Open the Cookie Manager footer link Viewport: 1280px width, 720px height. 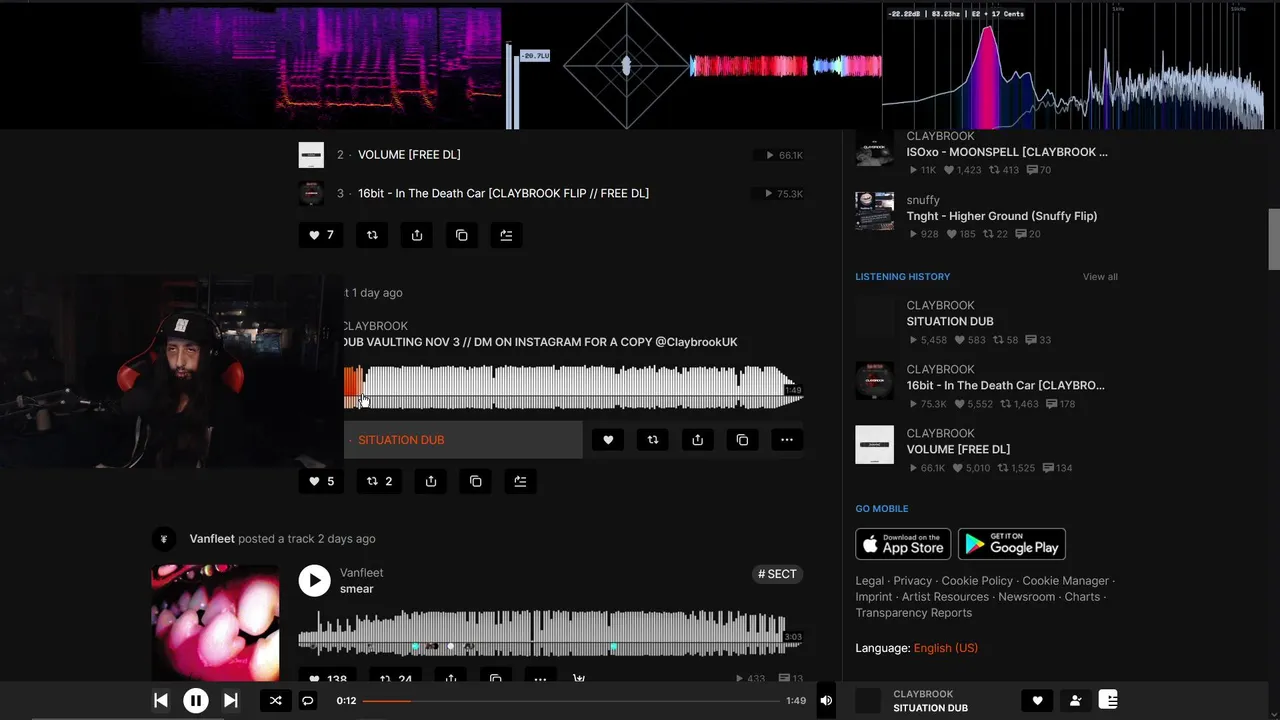tap(1065, 581)
